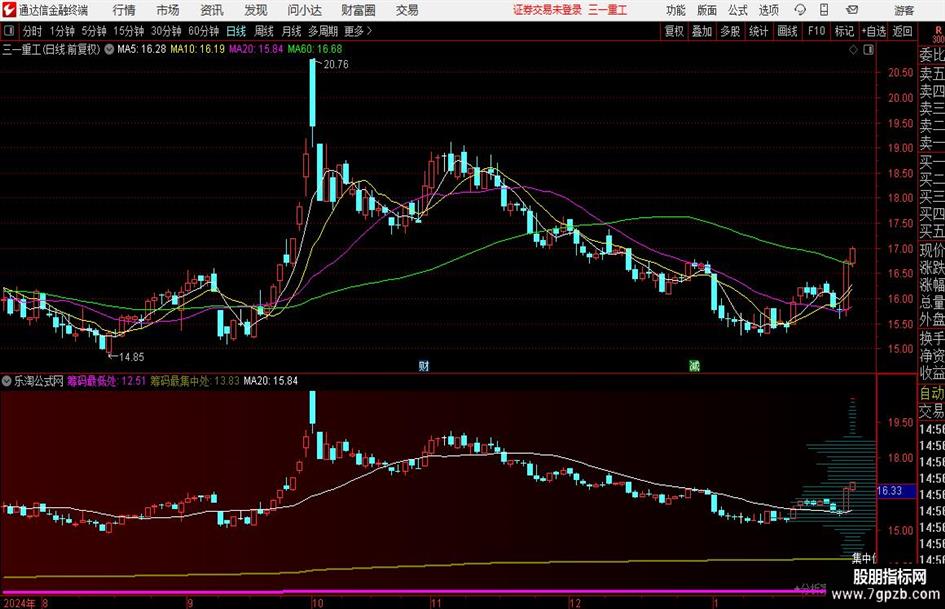Click the 返回 back button
The height and width of the screenshot is (609, 945).
pyautogui.click(x=902, y=31)
